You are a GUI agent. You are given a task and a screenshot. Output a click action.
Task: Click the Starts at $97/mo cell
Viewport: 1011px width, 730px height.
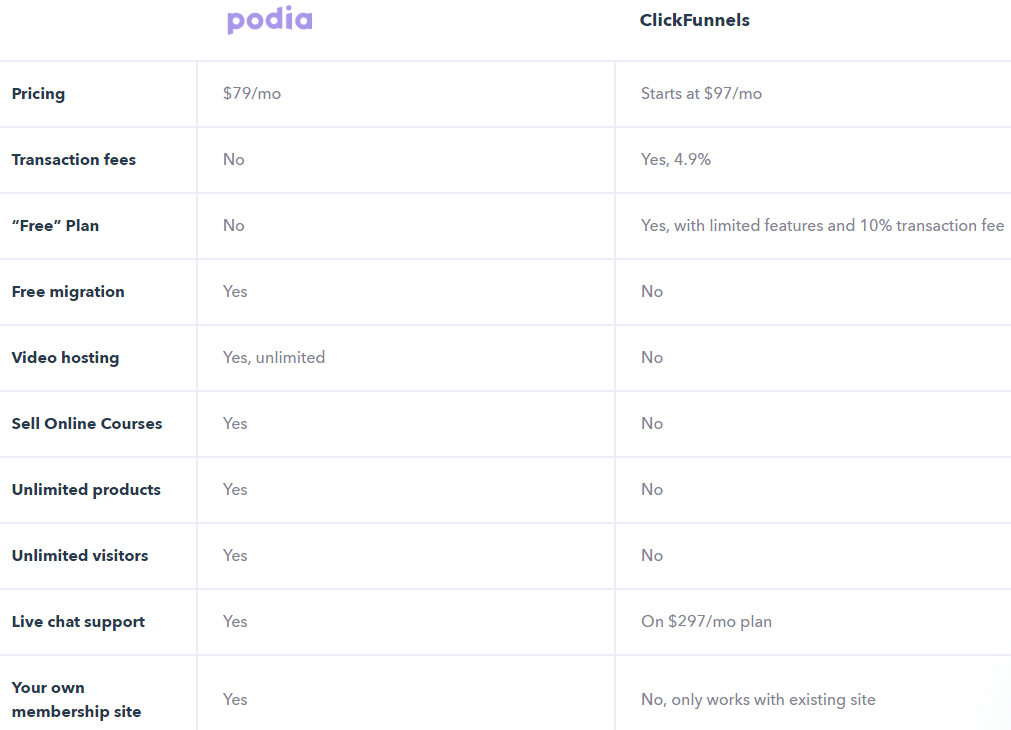[701, 94]
